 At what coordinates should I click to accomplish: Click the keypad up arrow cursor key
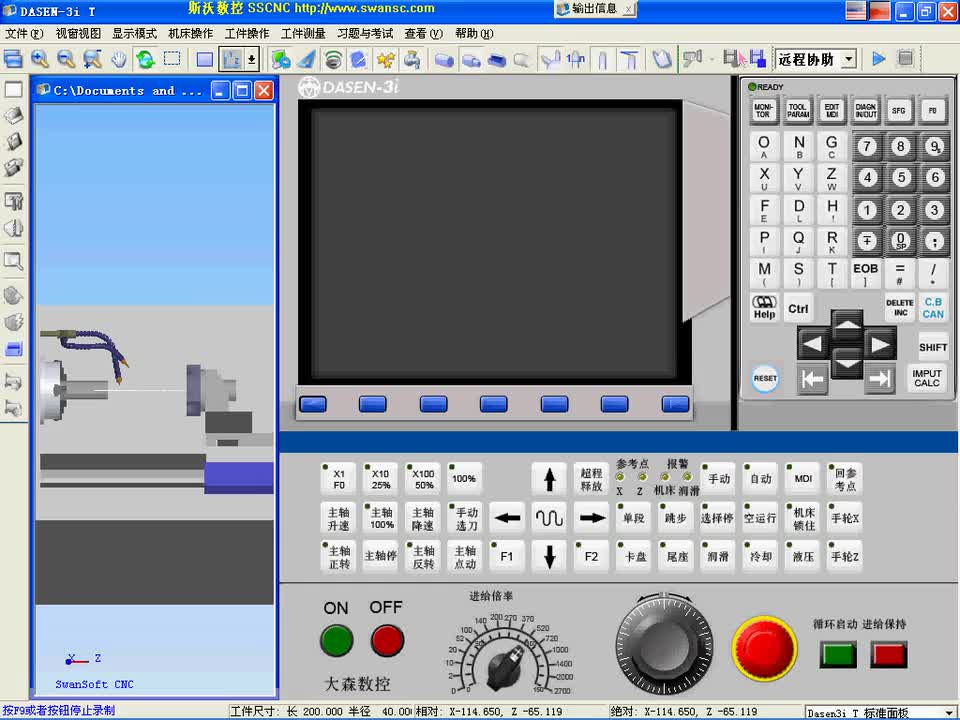point(847,325)
